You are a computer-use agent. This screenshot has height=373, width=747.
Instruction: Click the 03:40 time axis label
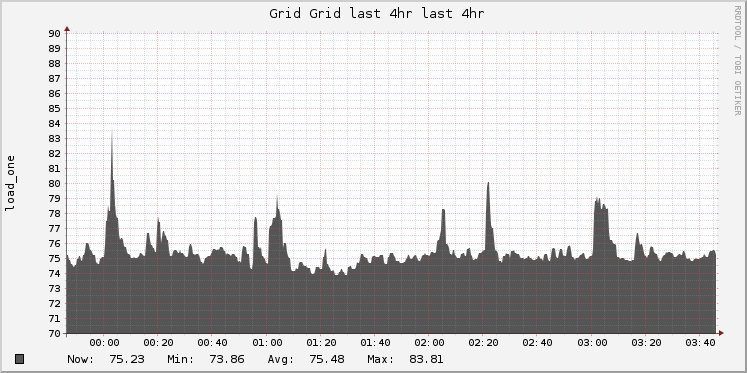pyautogui.click(x=700, y=343)
